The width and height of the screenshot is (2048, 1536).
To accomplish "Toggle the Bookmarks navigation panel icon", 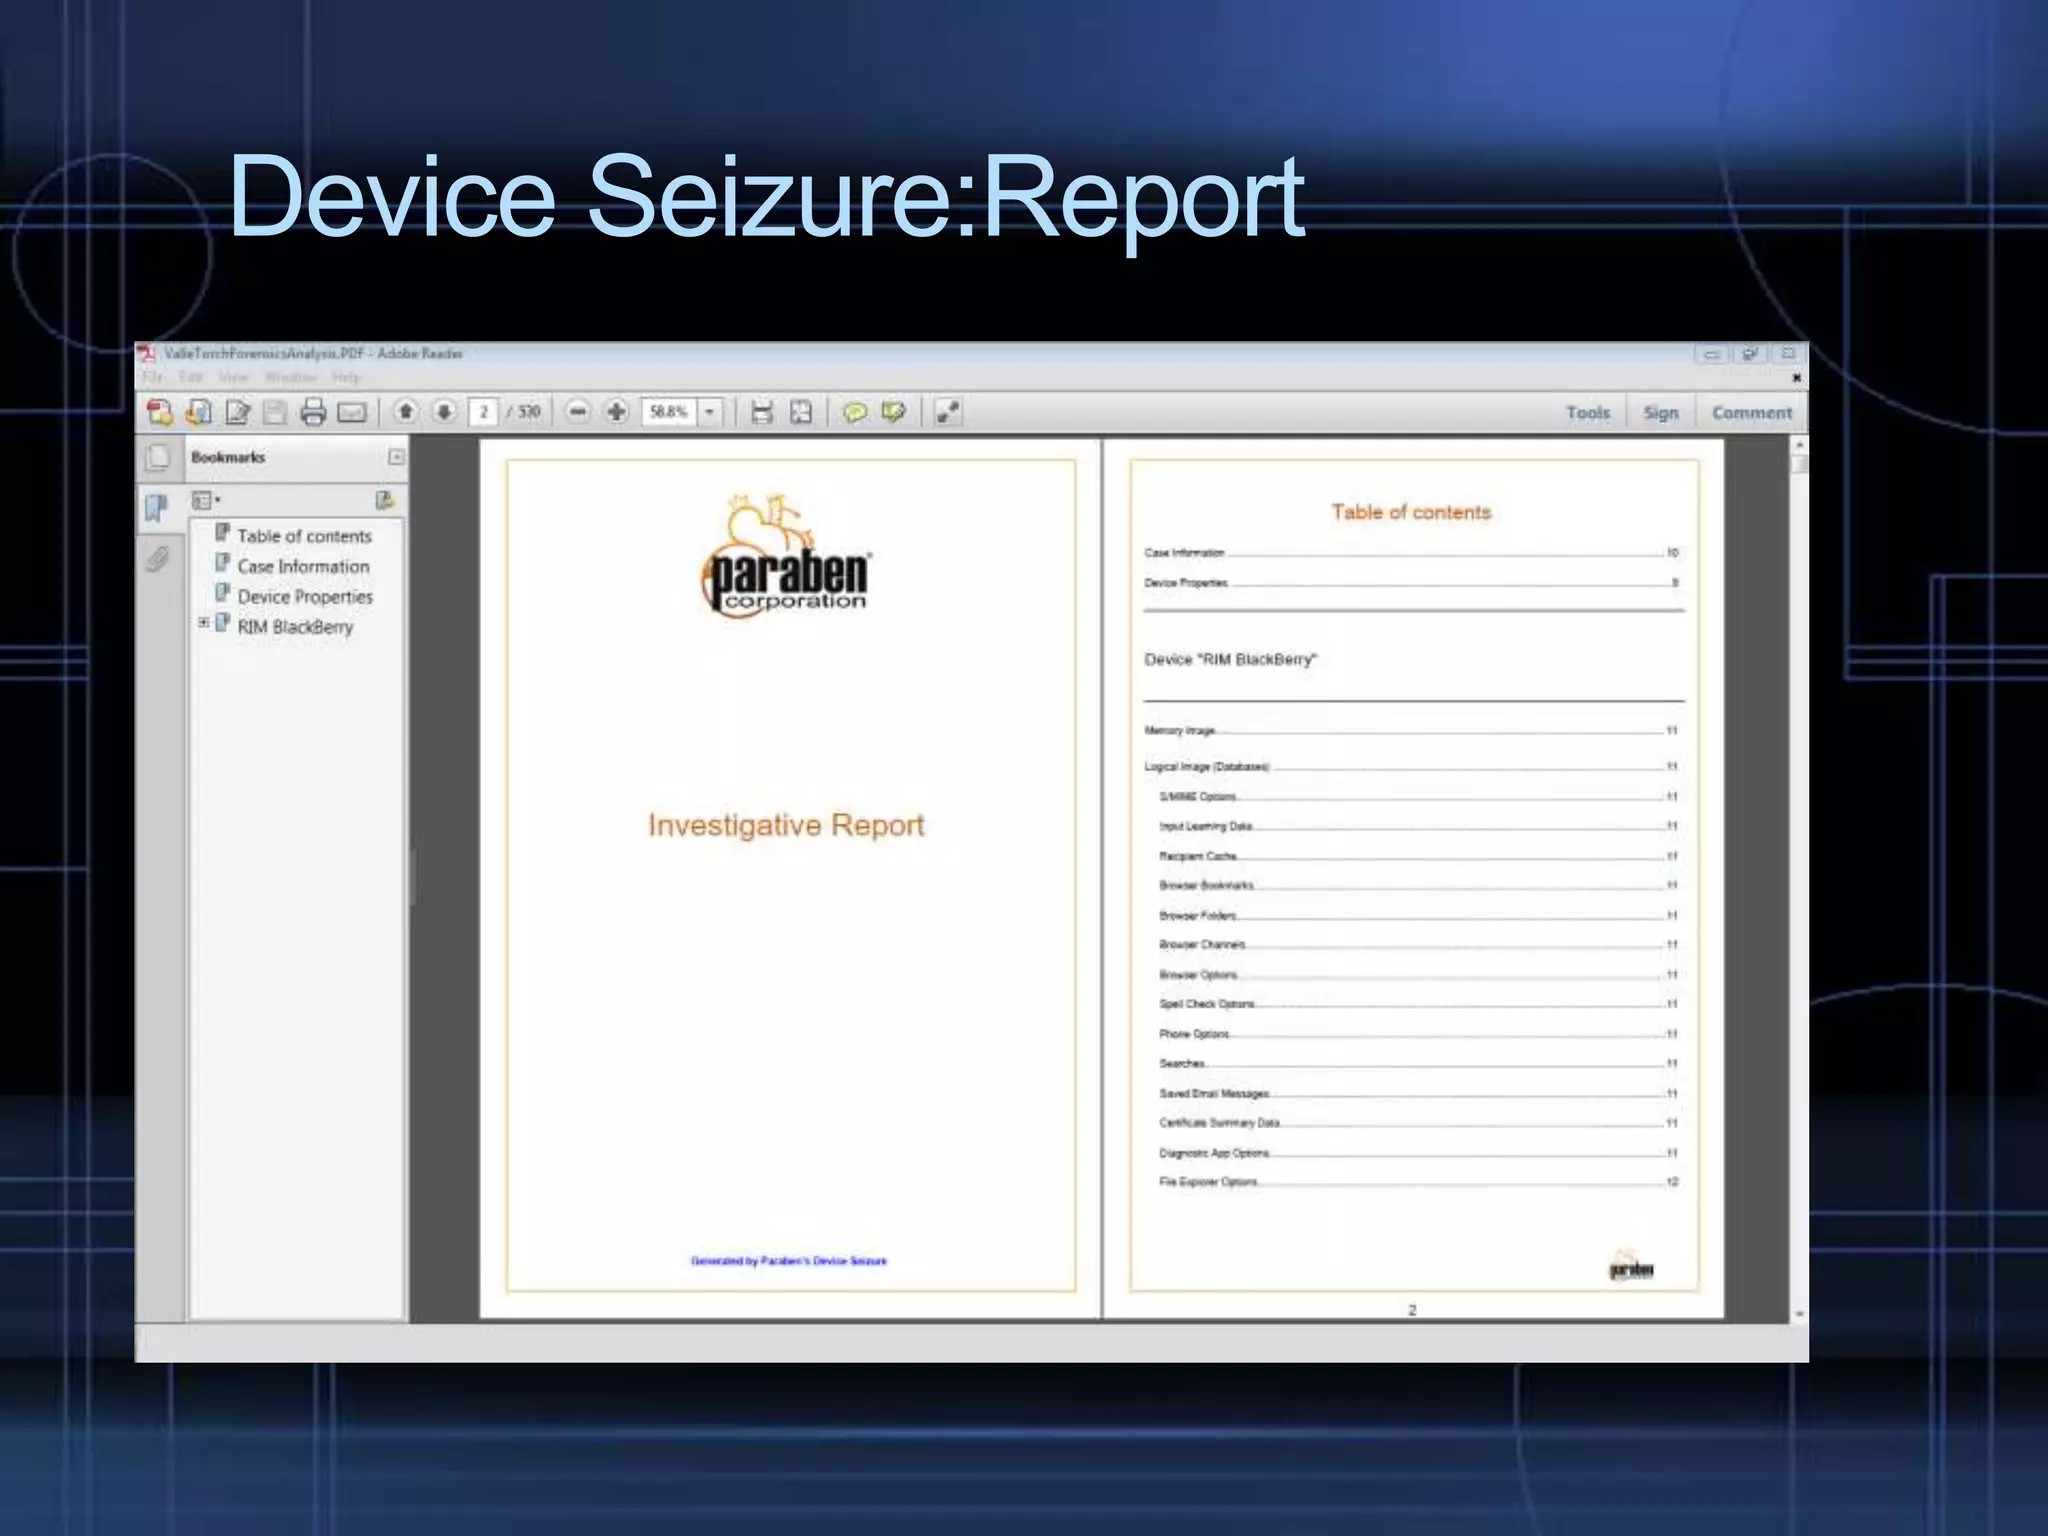I will pos(157,508).
